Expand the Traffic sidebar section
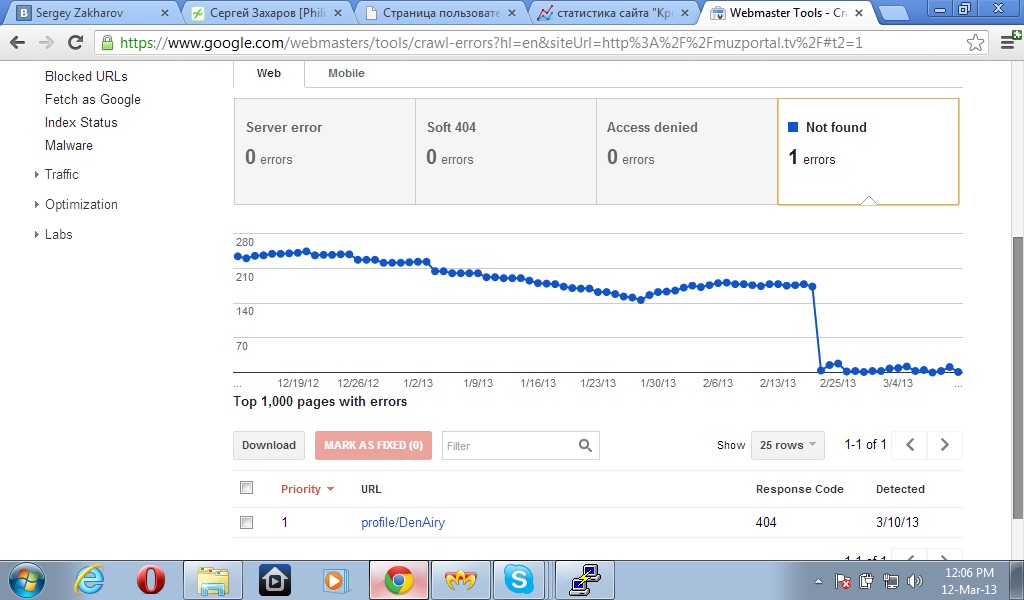The width and height of the screenshot is (1024, 600). point(37,174)
